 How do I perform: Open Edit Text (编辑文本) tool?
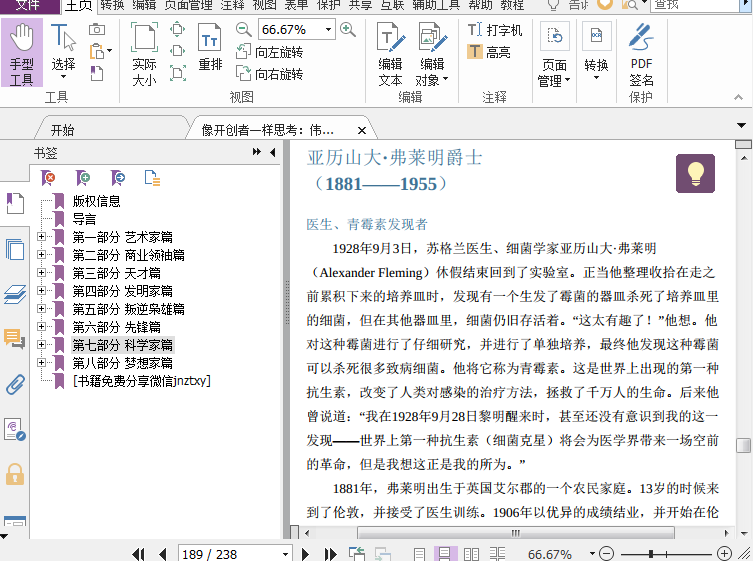point(390,54)
